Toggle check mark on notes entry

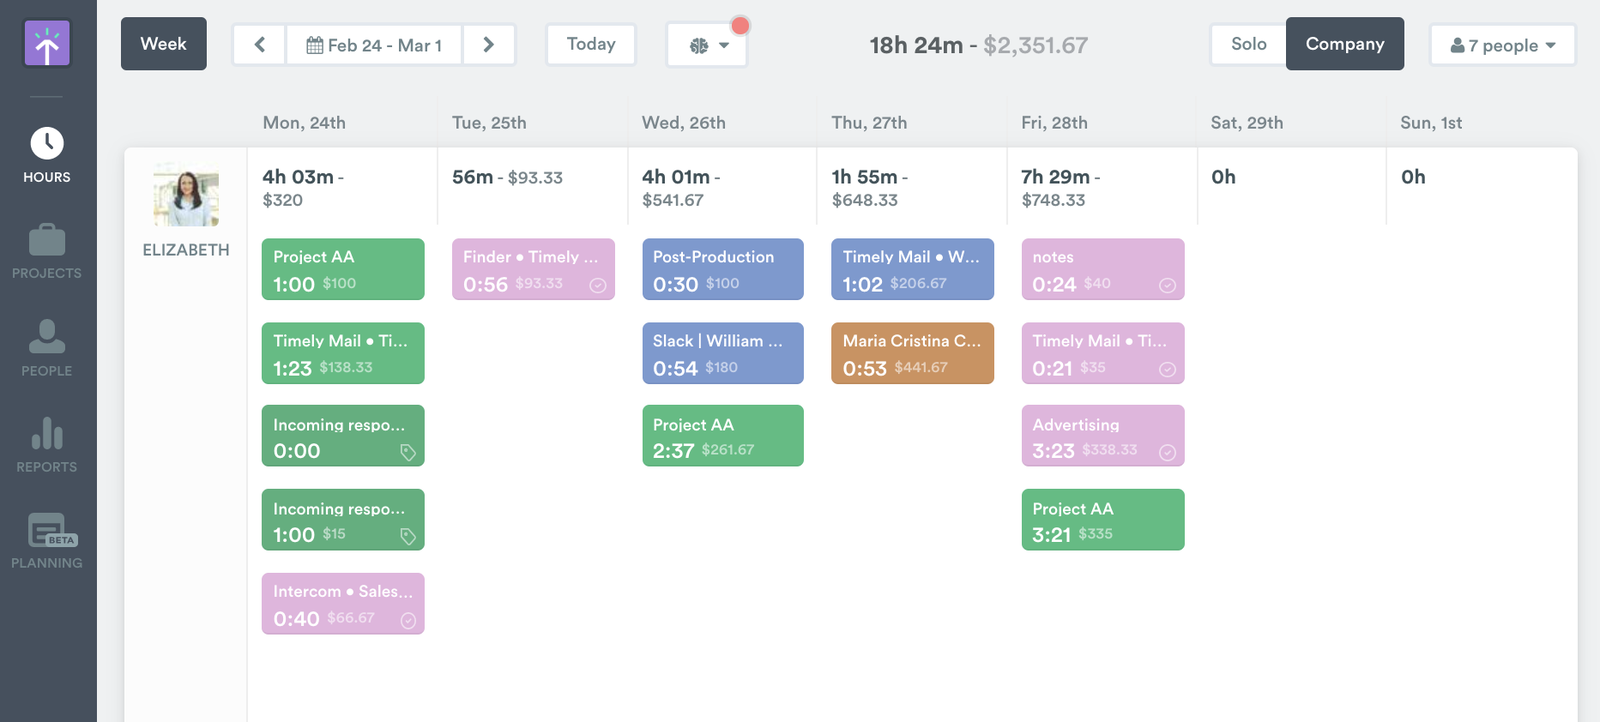click(1167, 285)
